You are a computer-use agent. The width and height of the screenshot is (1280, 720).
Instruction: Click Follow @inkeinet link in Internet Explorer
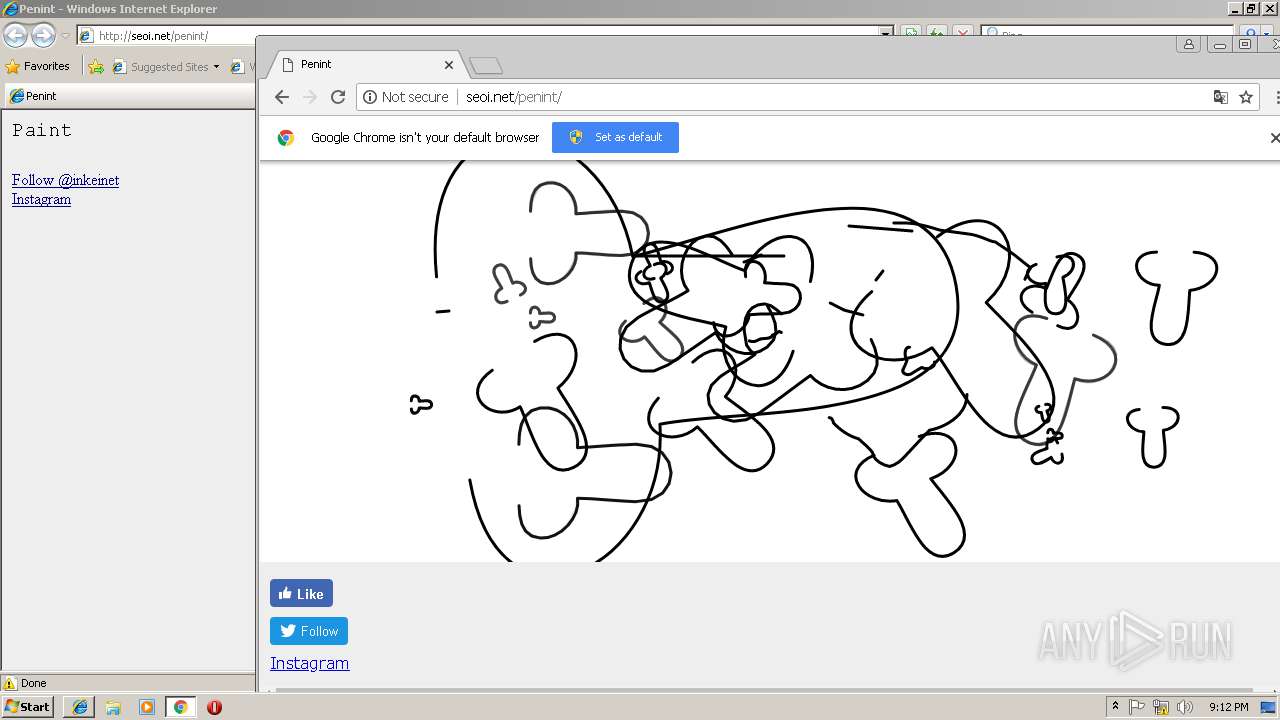(65, 180)
